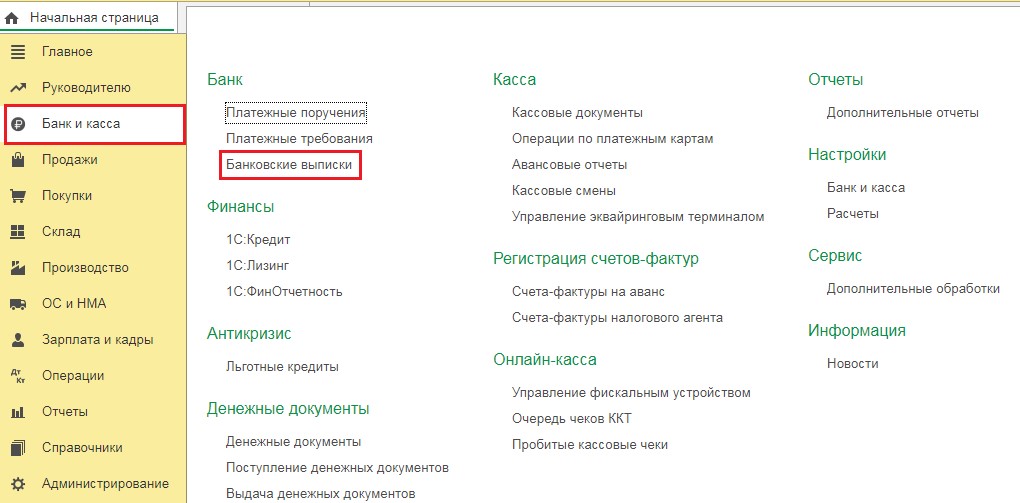The height and width of the screenshot is (503, 1020).
Task: Click the ruble icon of Банк и касса
Action: (18, 124)
